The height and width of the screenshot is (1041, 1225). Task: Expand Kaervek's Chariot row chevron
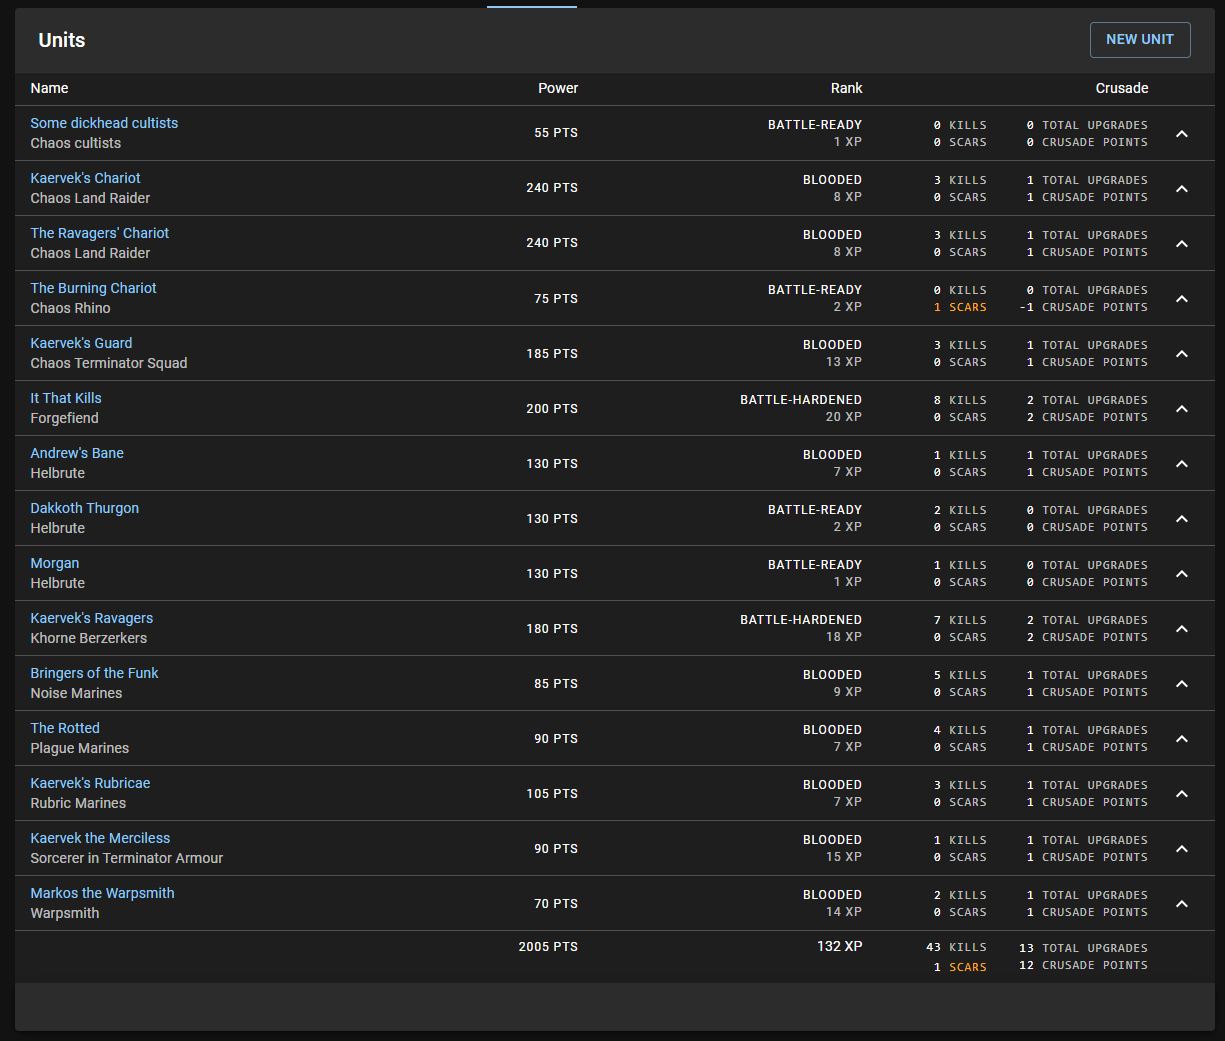1181,189
